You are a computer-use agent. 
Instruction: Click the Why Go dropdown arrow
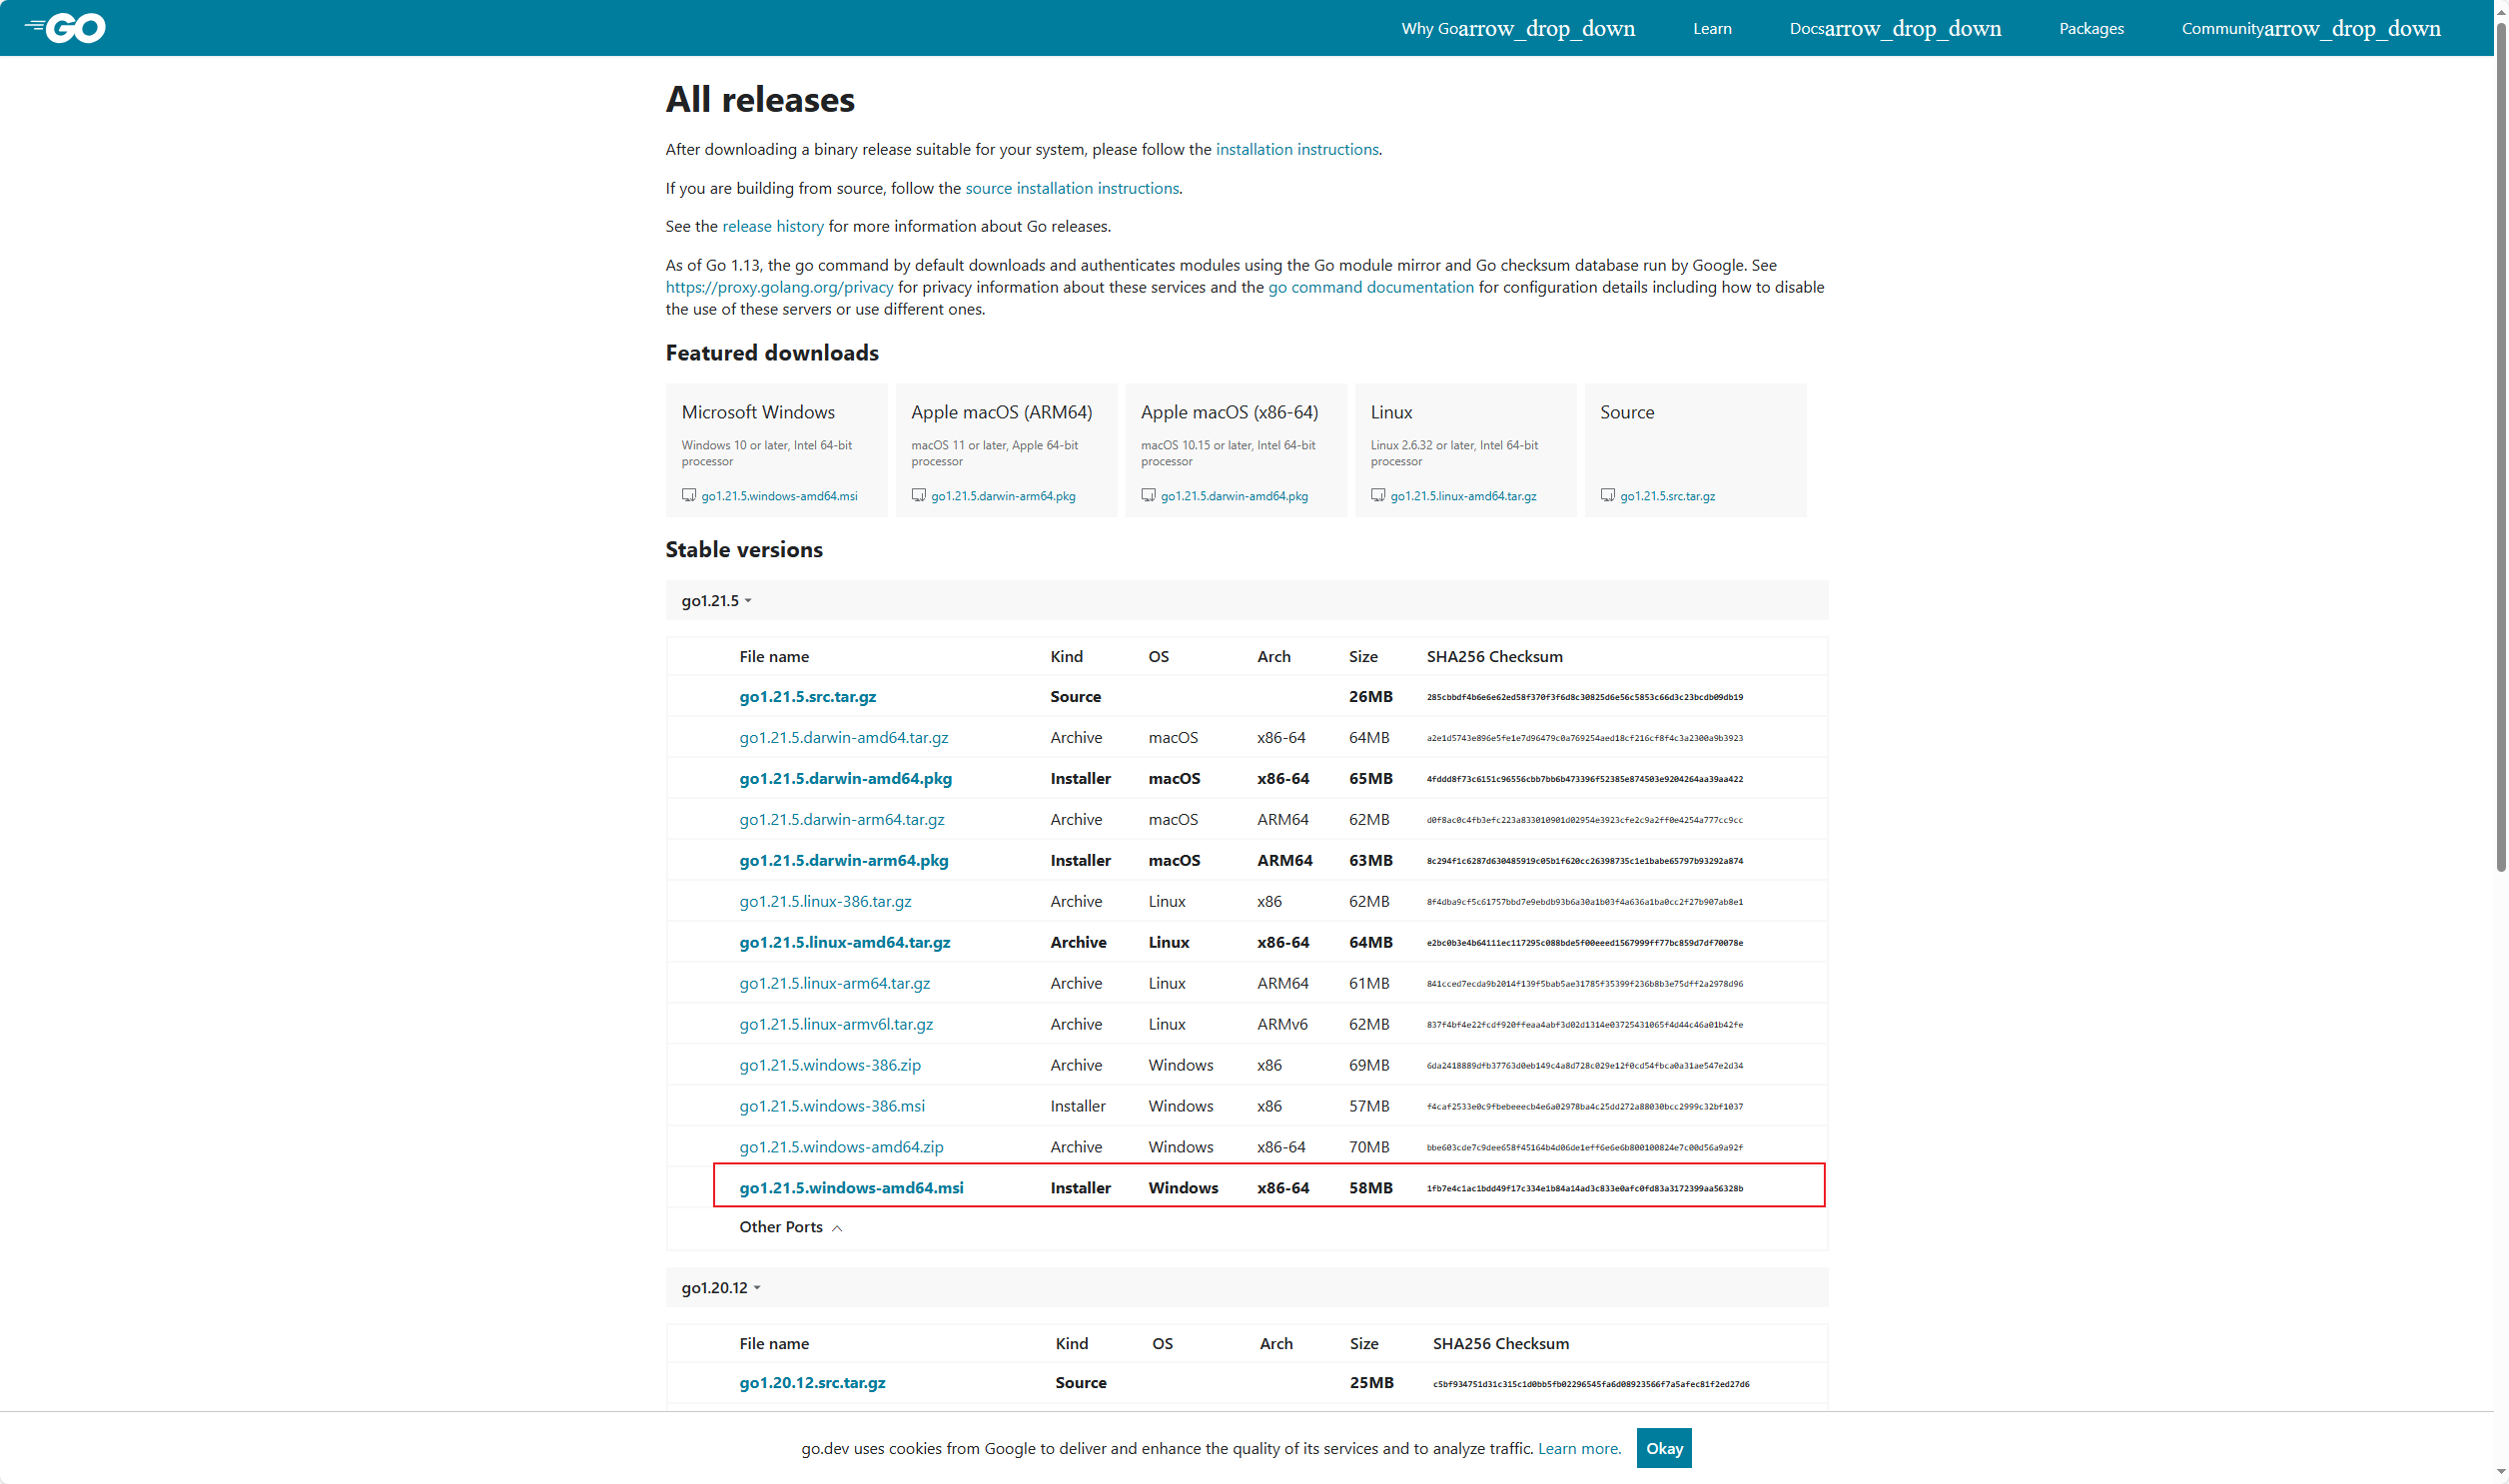point(1547,29)
